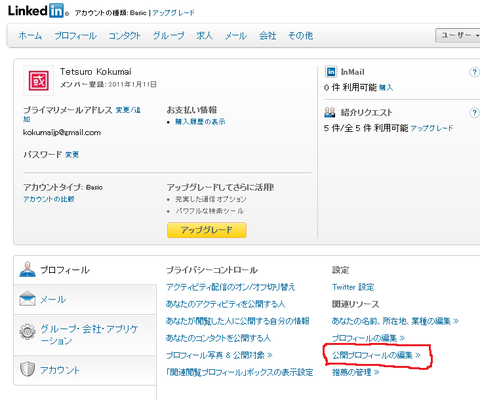Click the アップグレード link in header
The image size is (480, 400).
[x=173, y=13]
